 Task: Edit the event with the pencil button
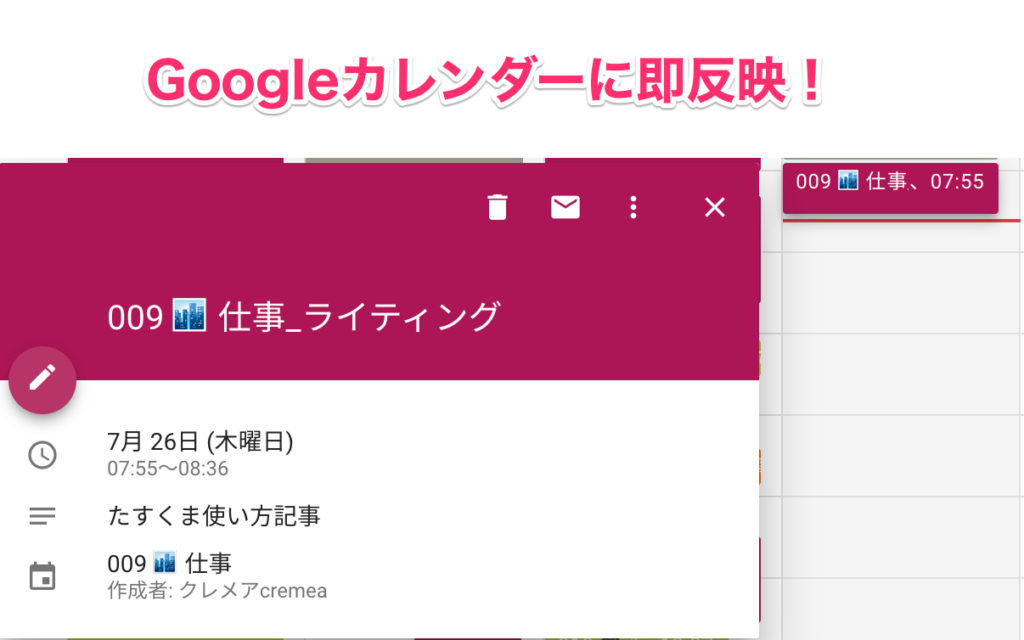click(42, 379)
